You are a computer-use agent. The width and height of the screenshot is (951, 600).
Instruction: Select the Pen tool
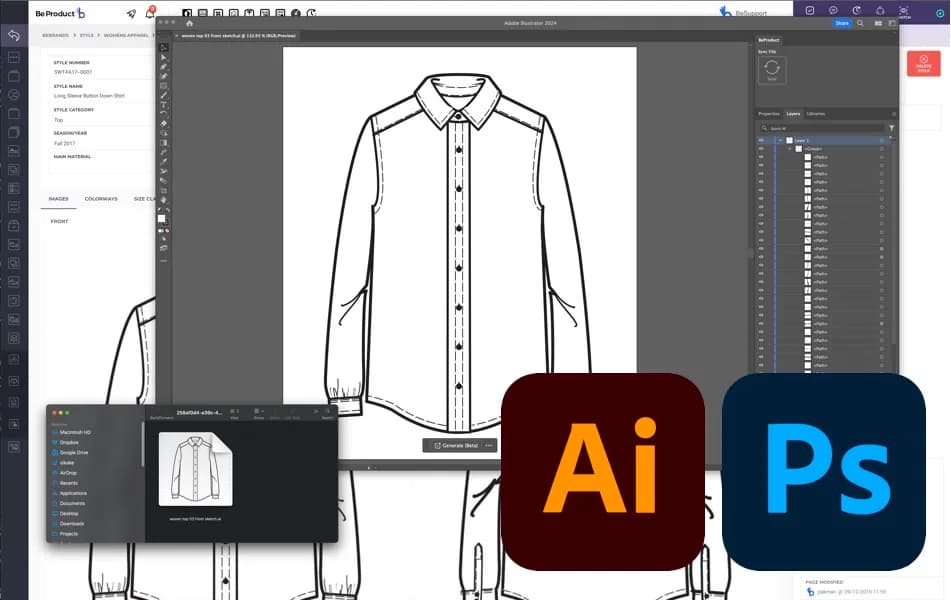point(164,67)
